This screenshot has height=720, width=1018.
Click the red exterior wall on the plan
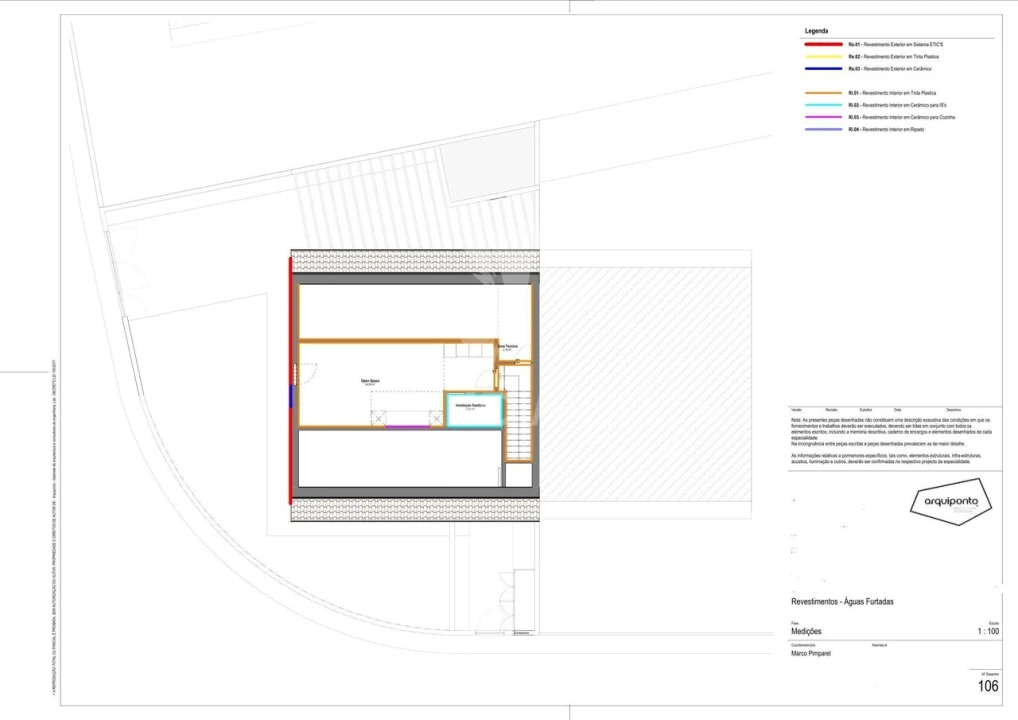pos(291,380)
